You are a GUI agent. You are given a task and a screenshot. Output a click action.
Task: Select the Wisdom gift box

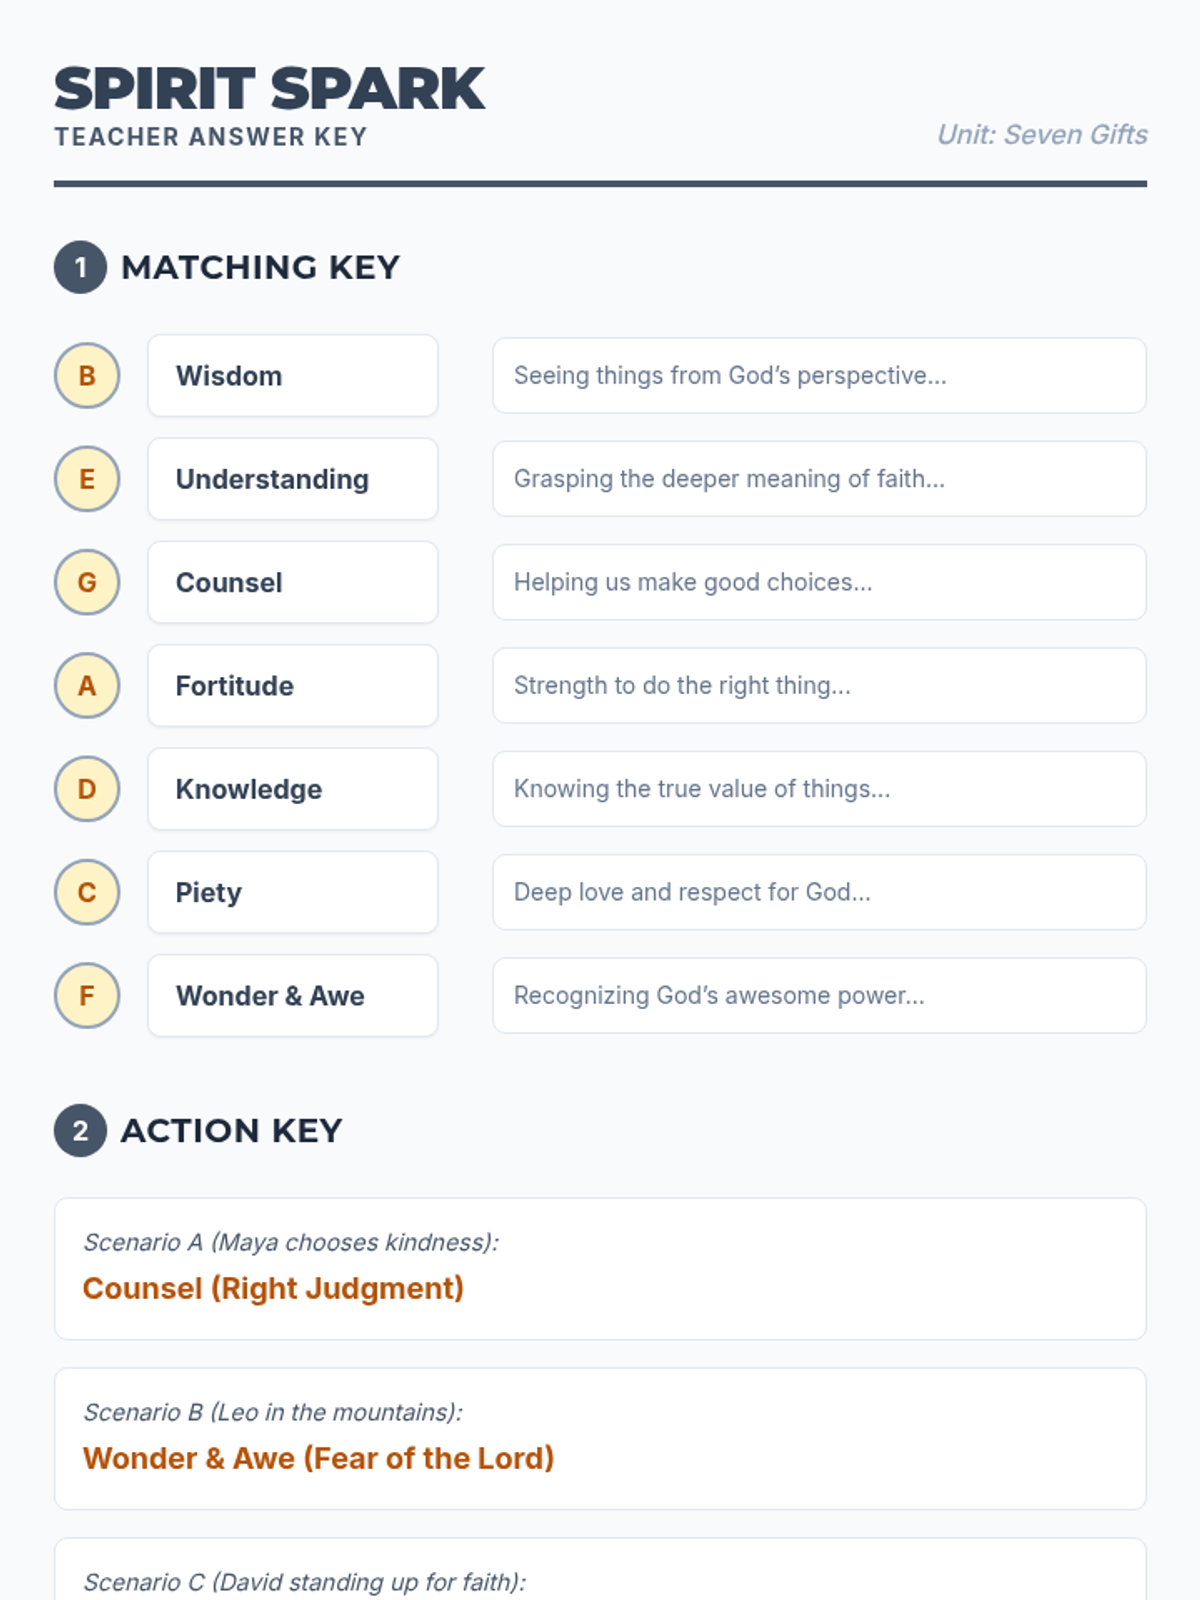(x=292, y=376)
